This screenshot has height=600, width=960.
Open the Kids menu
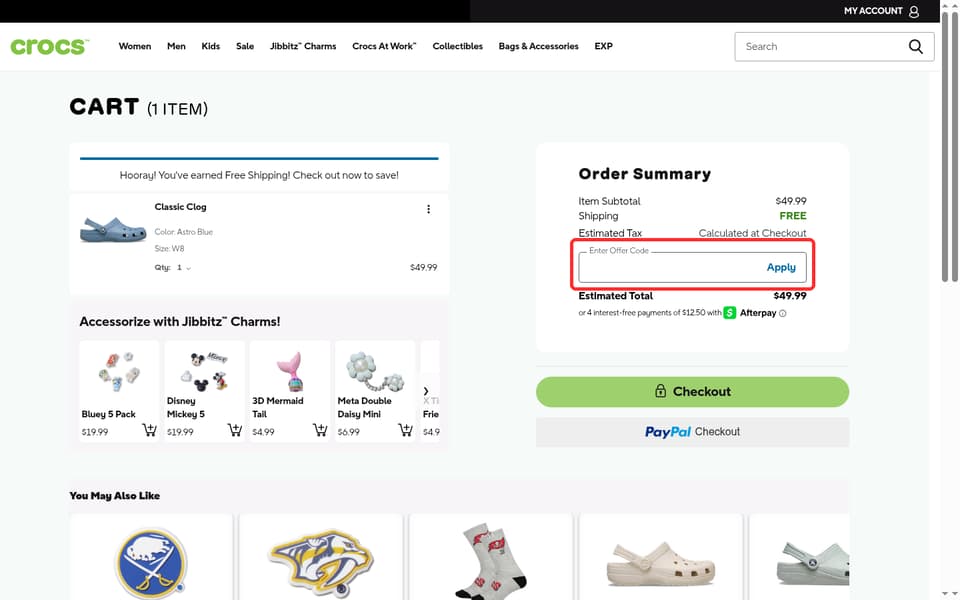pos(211,46)
